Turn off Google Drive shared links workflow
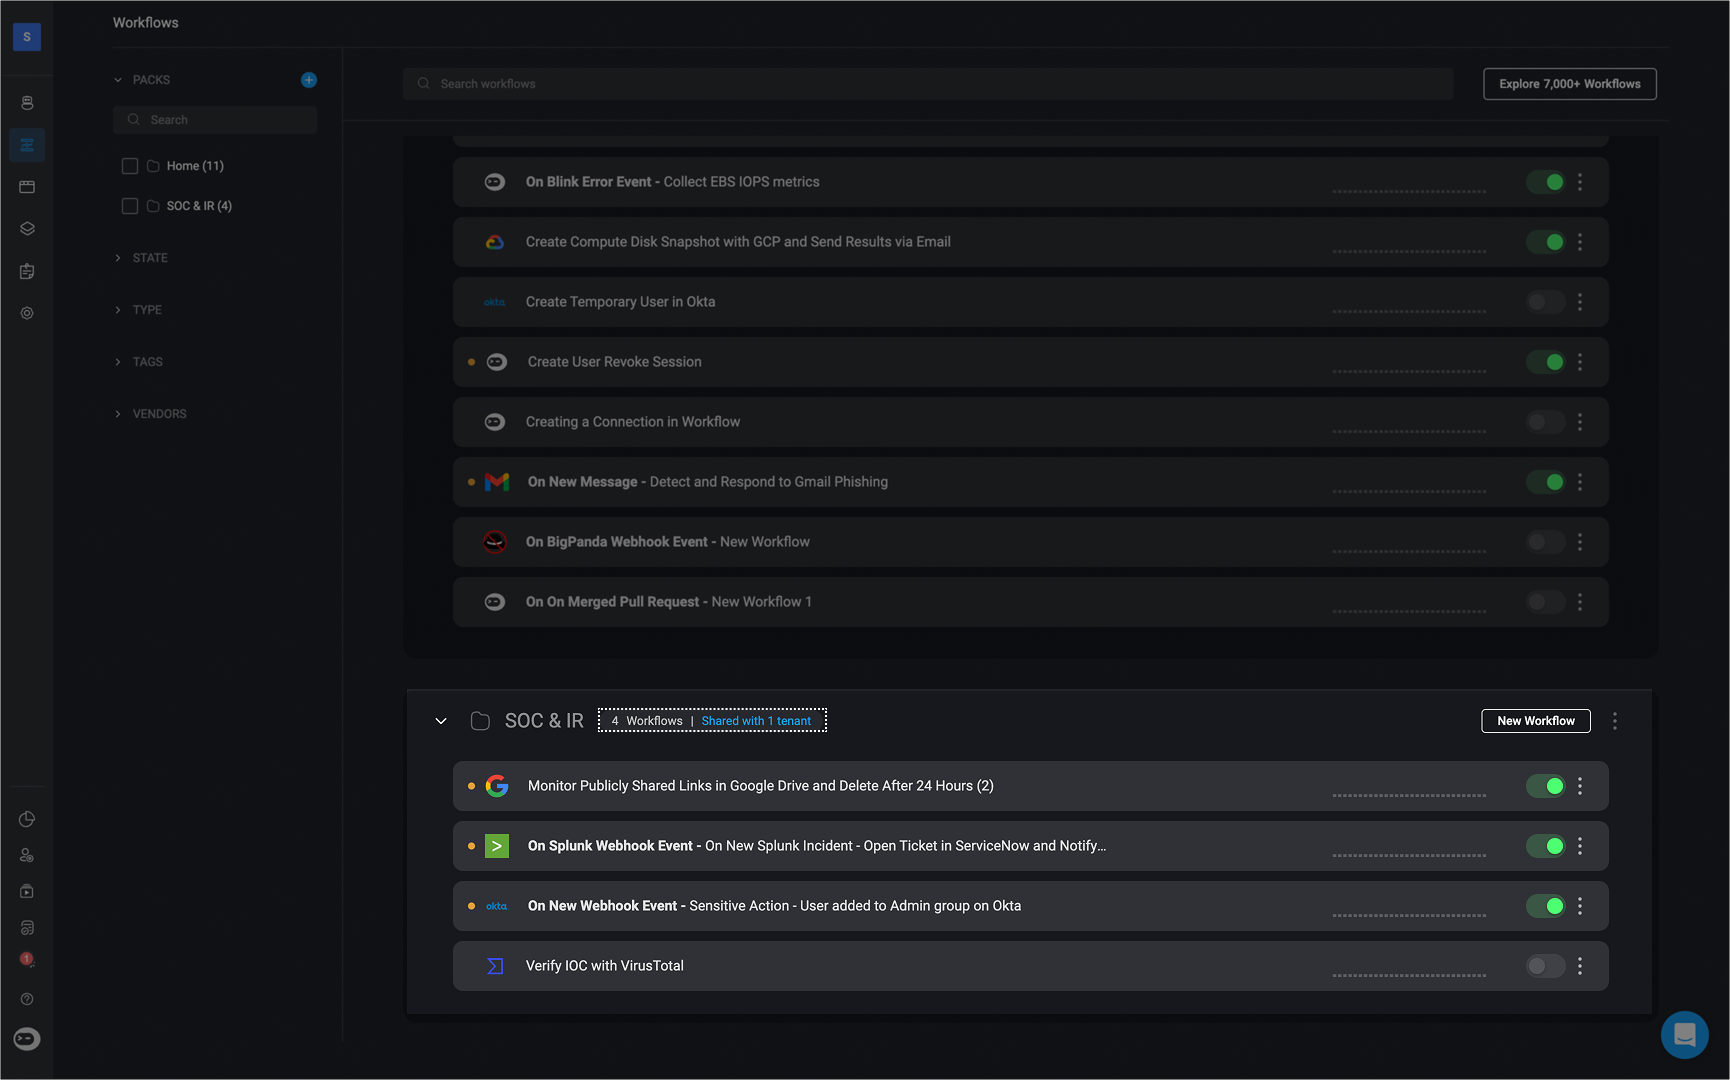This screenshot has height=1080, width=1730. [1545, 786]
